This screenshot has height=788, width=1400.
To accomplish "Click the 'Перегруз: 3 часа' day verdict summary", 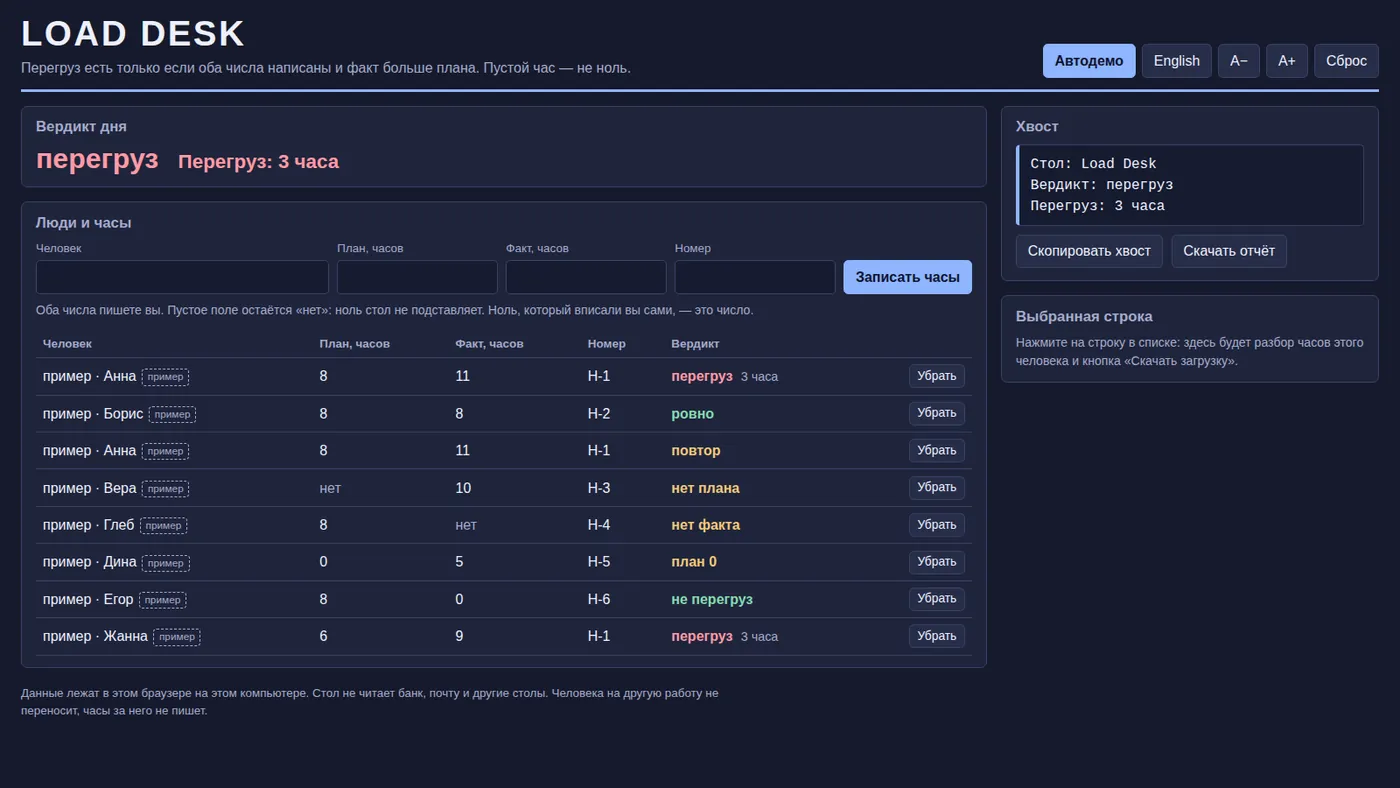I will (258, 162).
